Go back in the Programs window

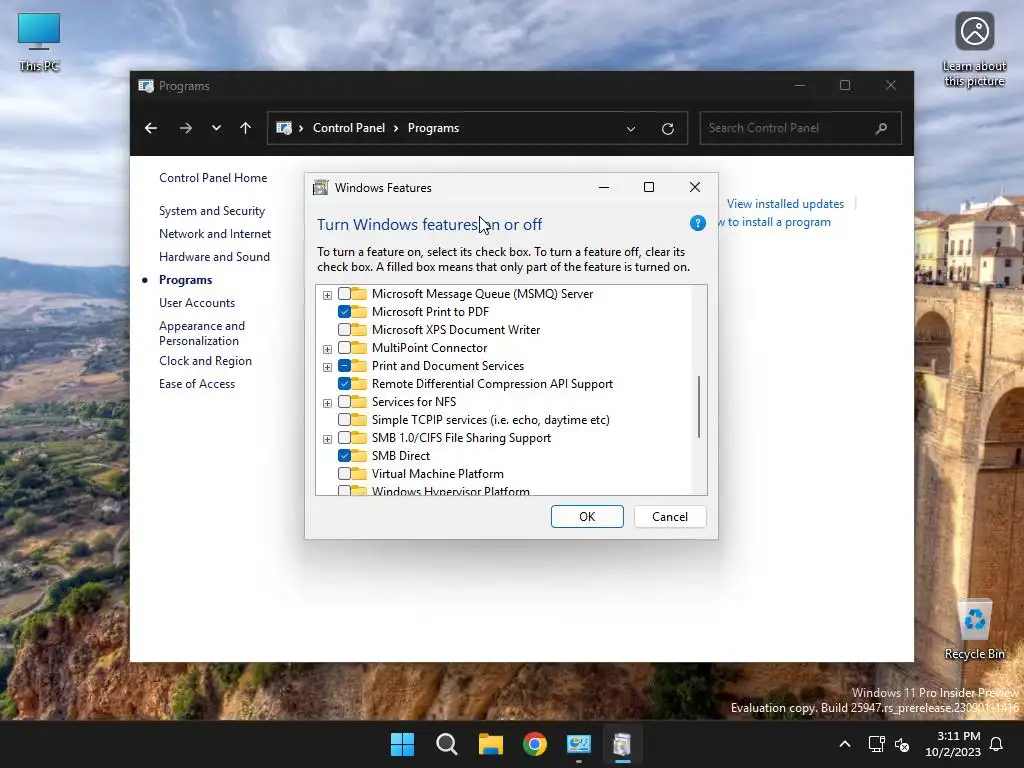(151, 128)
